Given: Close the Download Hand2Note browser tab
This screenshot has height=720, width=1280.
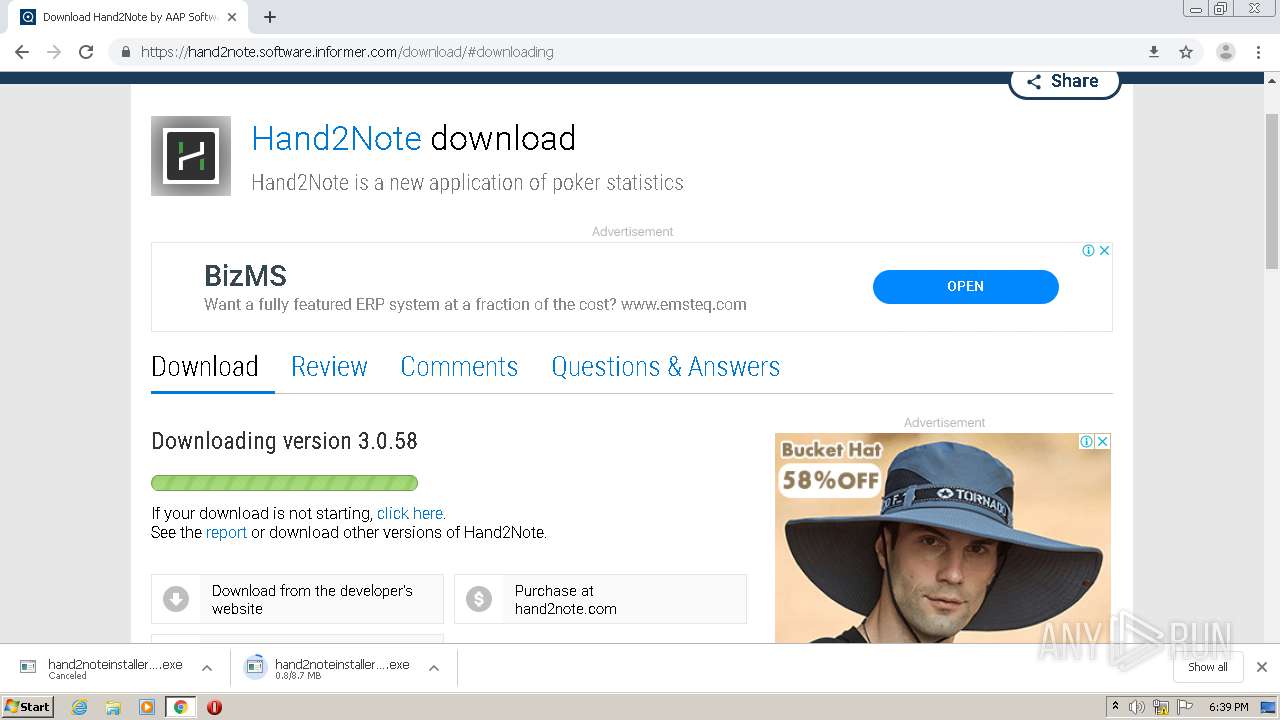Looking at the screenshot, I should [x=232, y=17].
